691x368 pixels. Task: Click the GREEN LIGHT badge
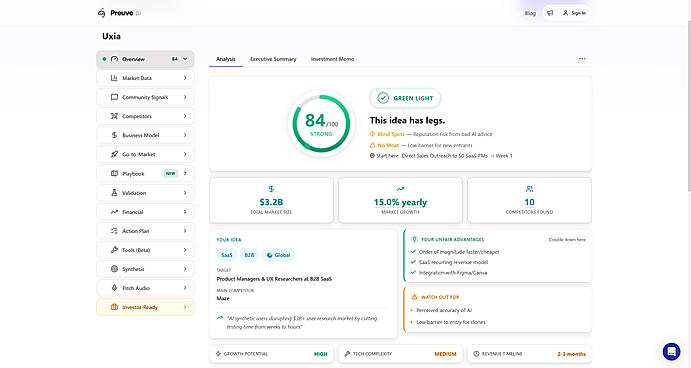(x=405, y=98)
